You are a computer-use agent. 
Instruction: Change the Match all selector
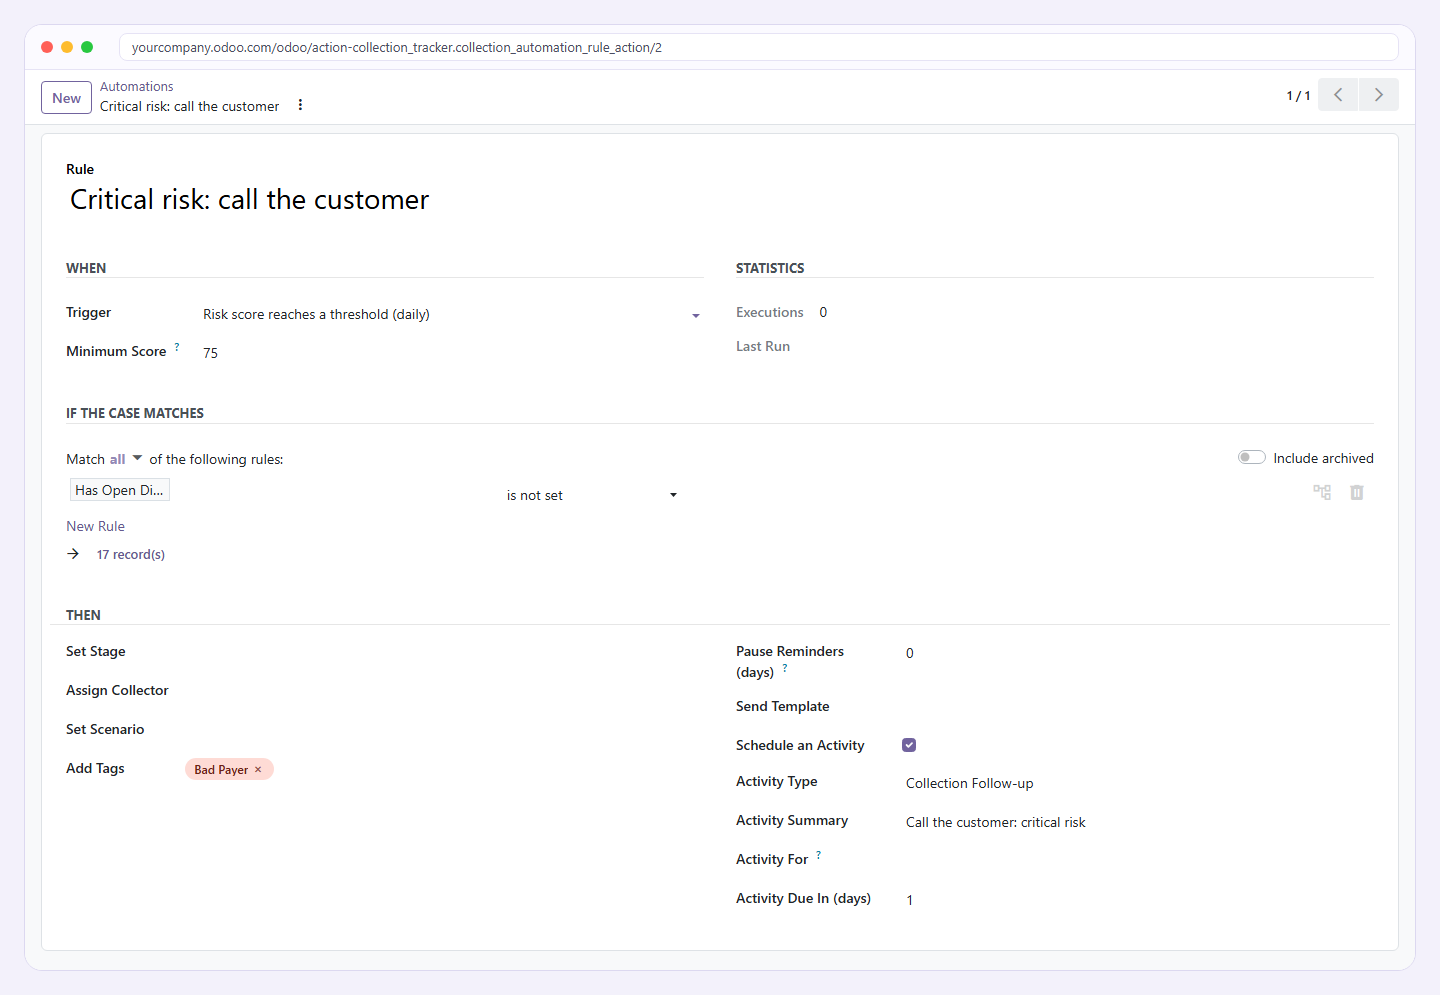tap(126, 459)
